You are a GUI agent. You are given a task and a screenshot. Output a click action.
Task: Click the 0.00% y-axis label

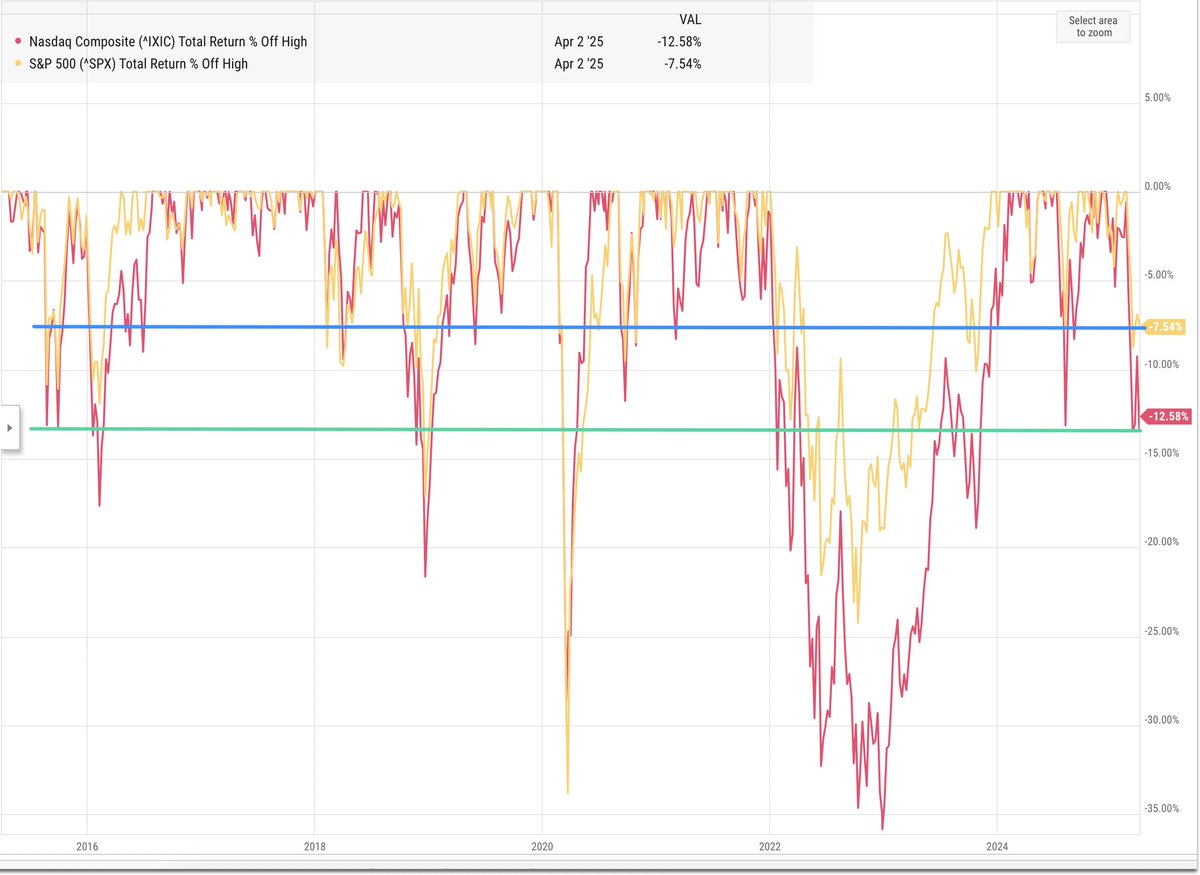point(1156,186)
